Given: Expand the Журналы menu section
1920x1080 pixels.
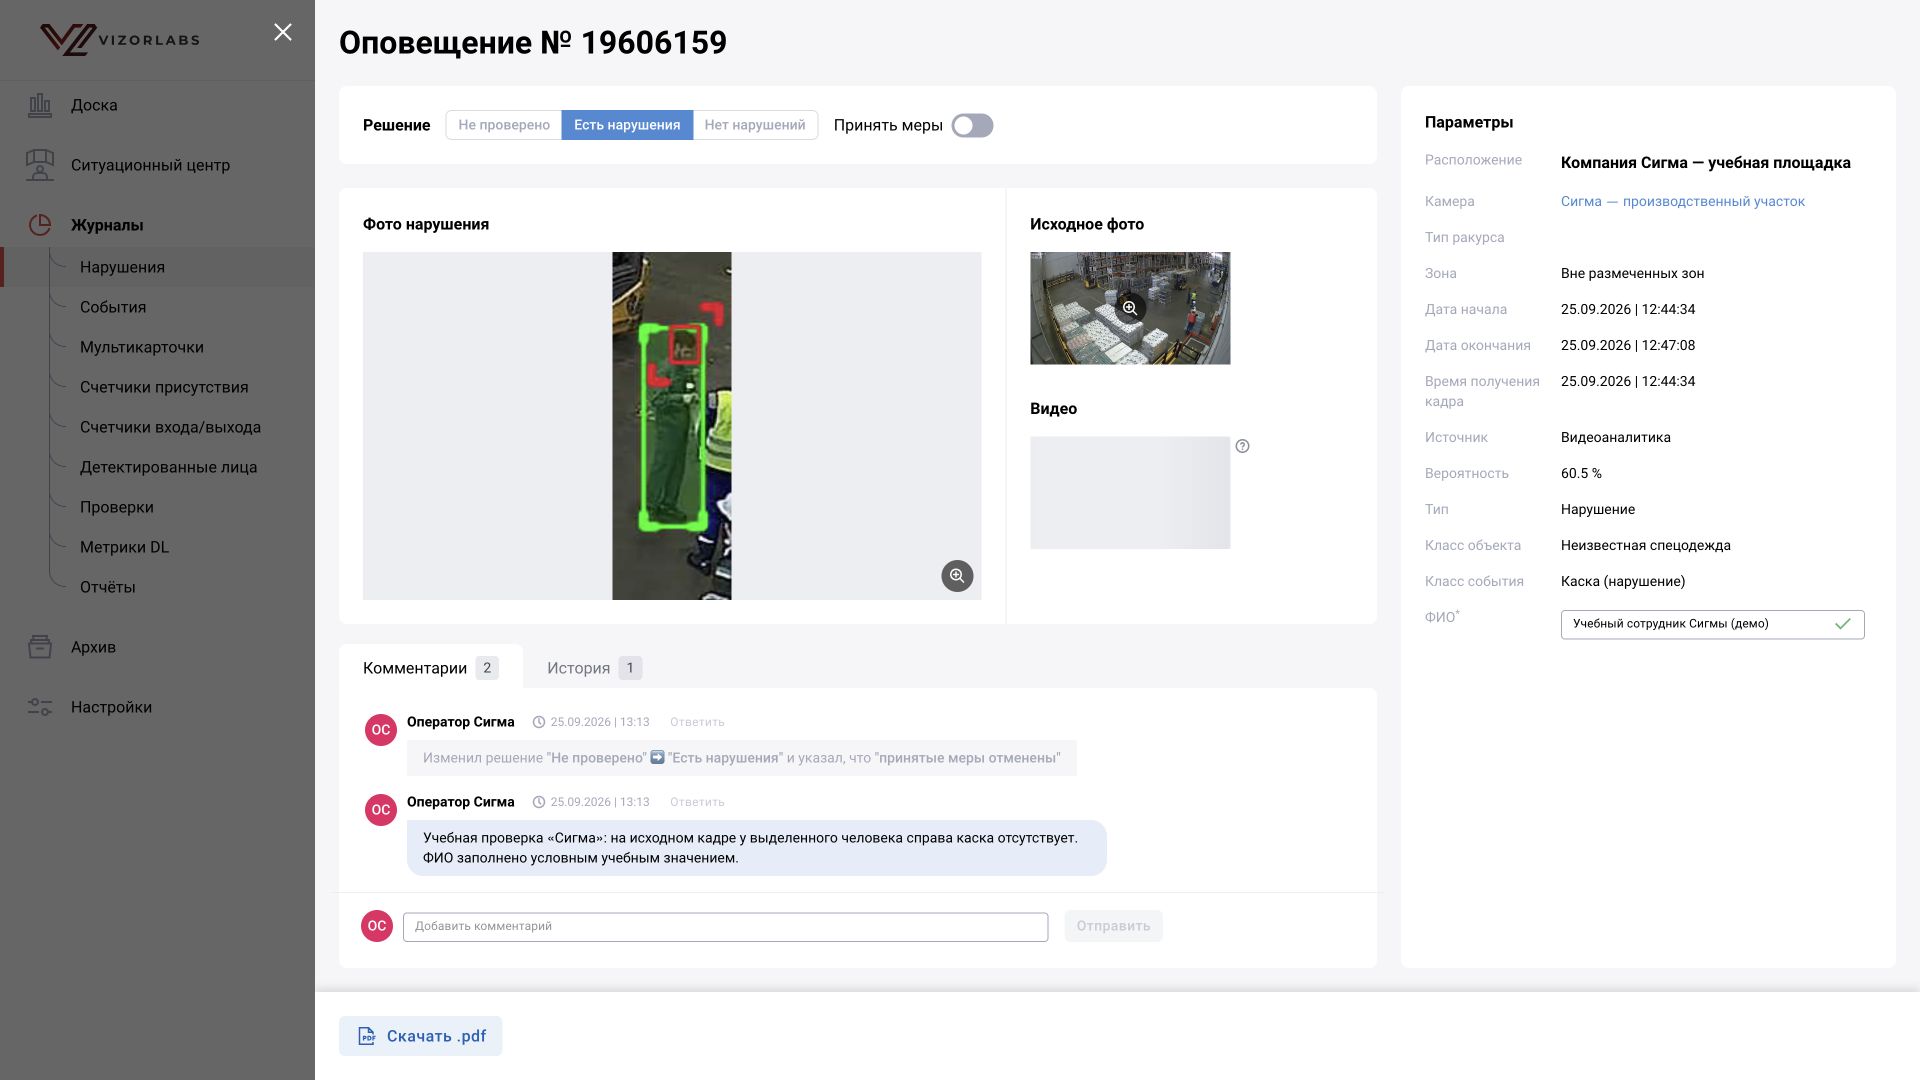Looking at the screenshot, I should [107, 225].
